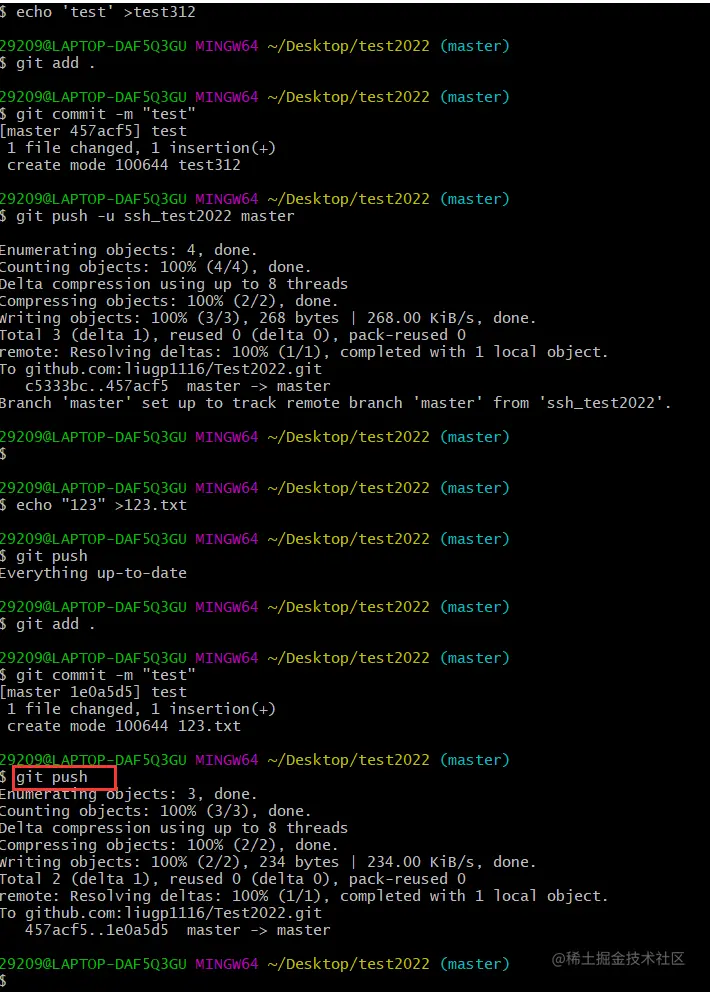
Task: Select "create mode 100644 test312" line
Action: 124,165
